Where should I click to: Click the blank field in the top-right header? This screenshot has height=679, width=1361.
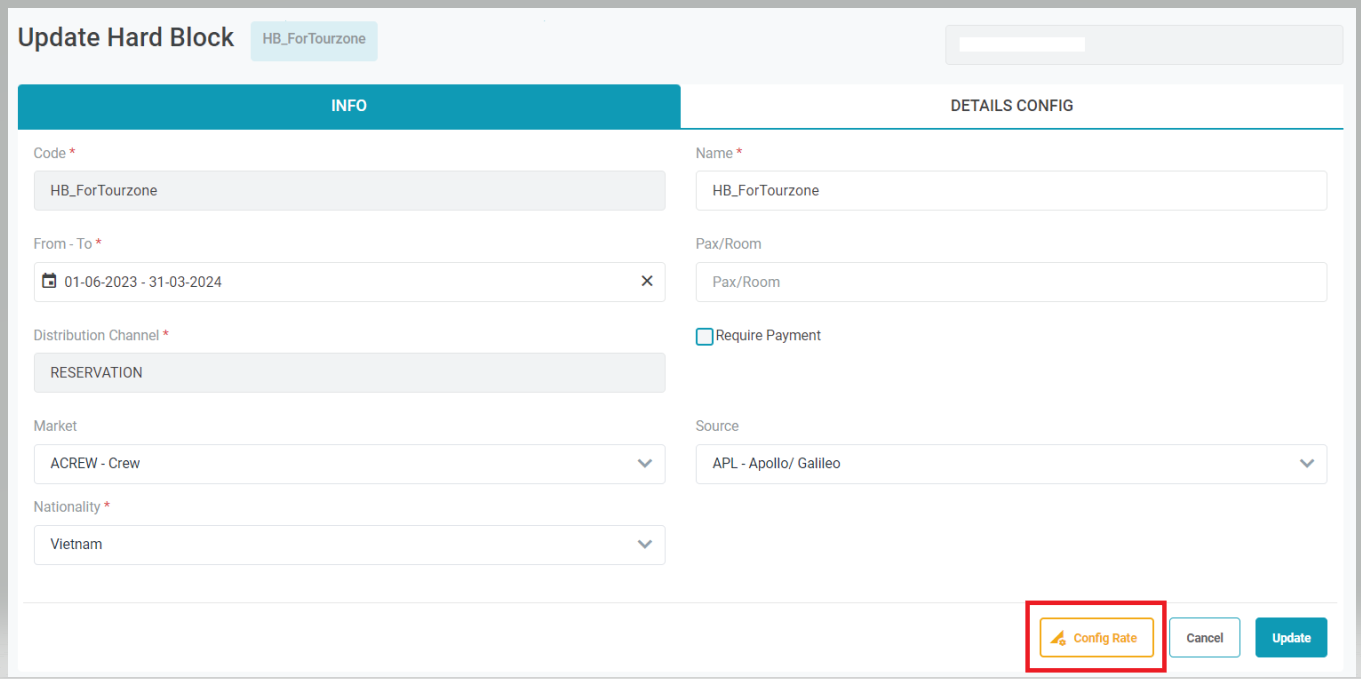[1143, 45]
